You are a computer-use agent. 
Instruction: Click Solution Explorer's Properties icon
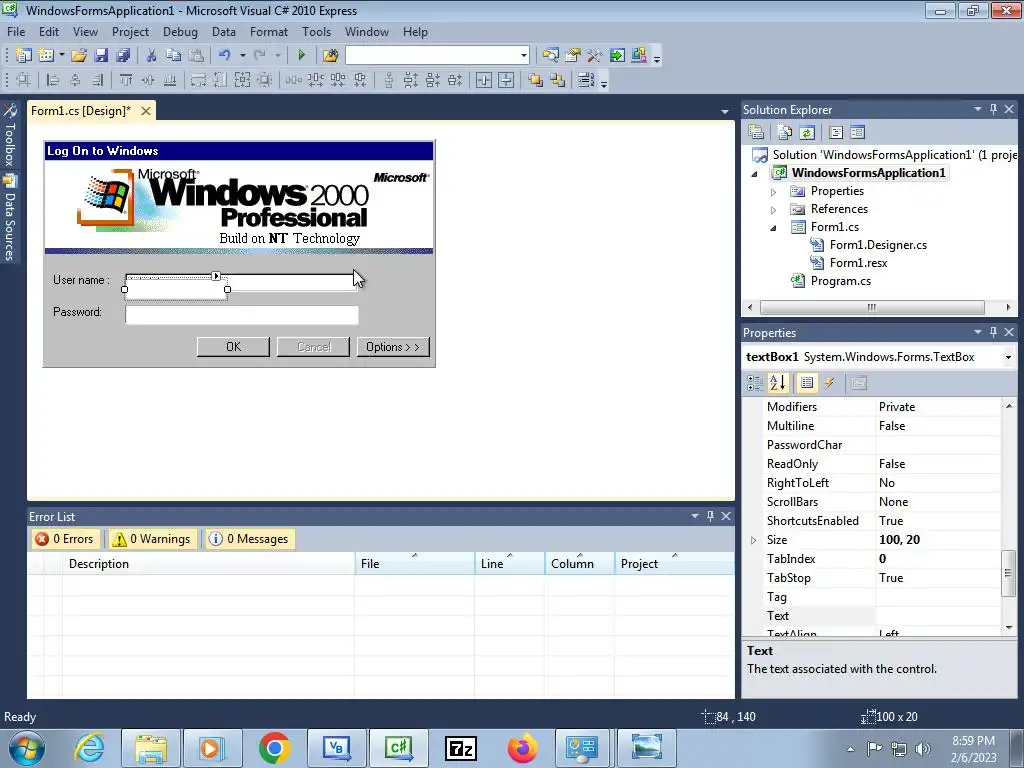coord(756,133)
